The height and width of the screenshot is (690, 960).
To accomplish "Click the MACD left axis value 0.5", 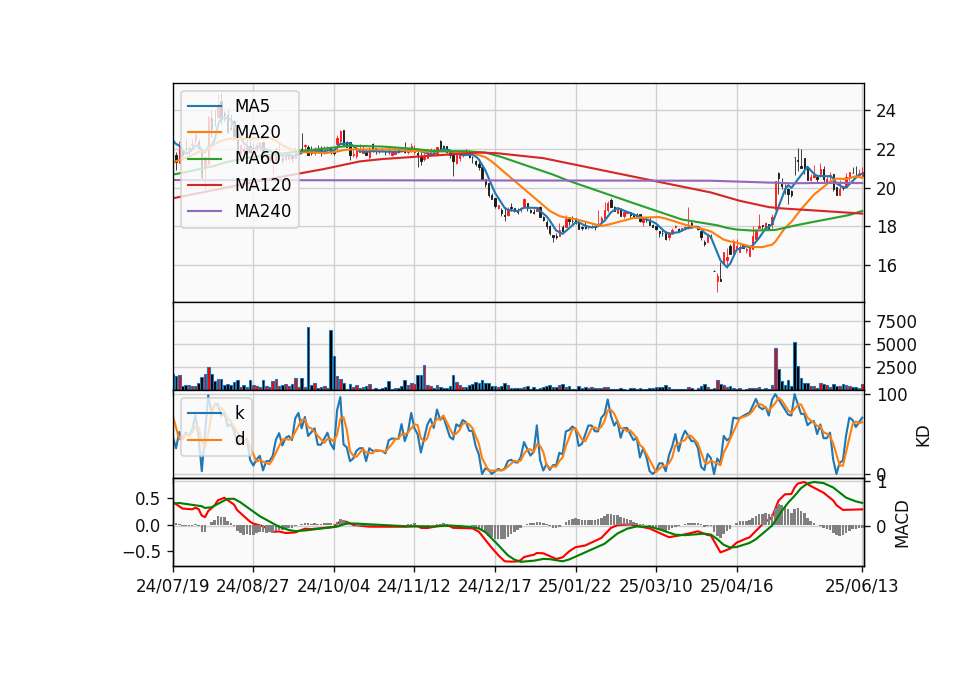I will pos(148,499).
